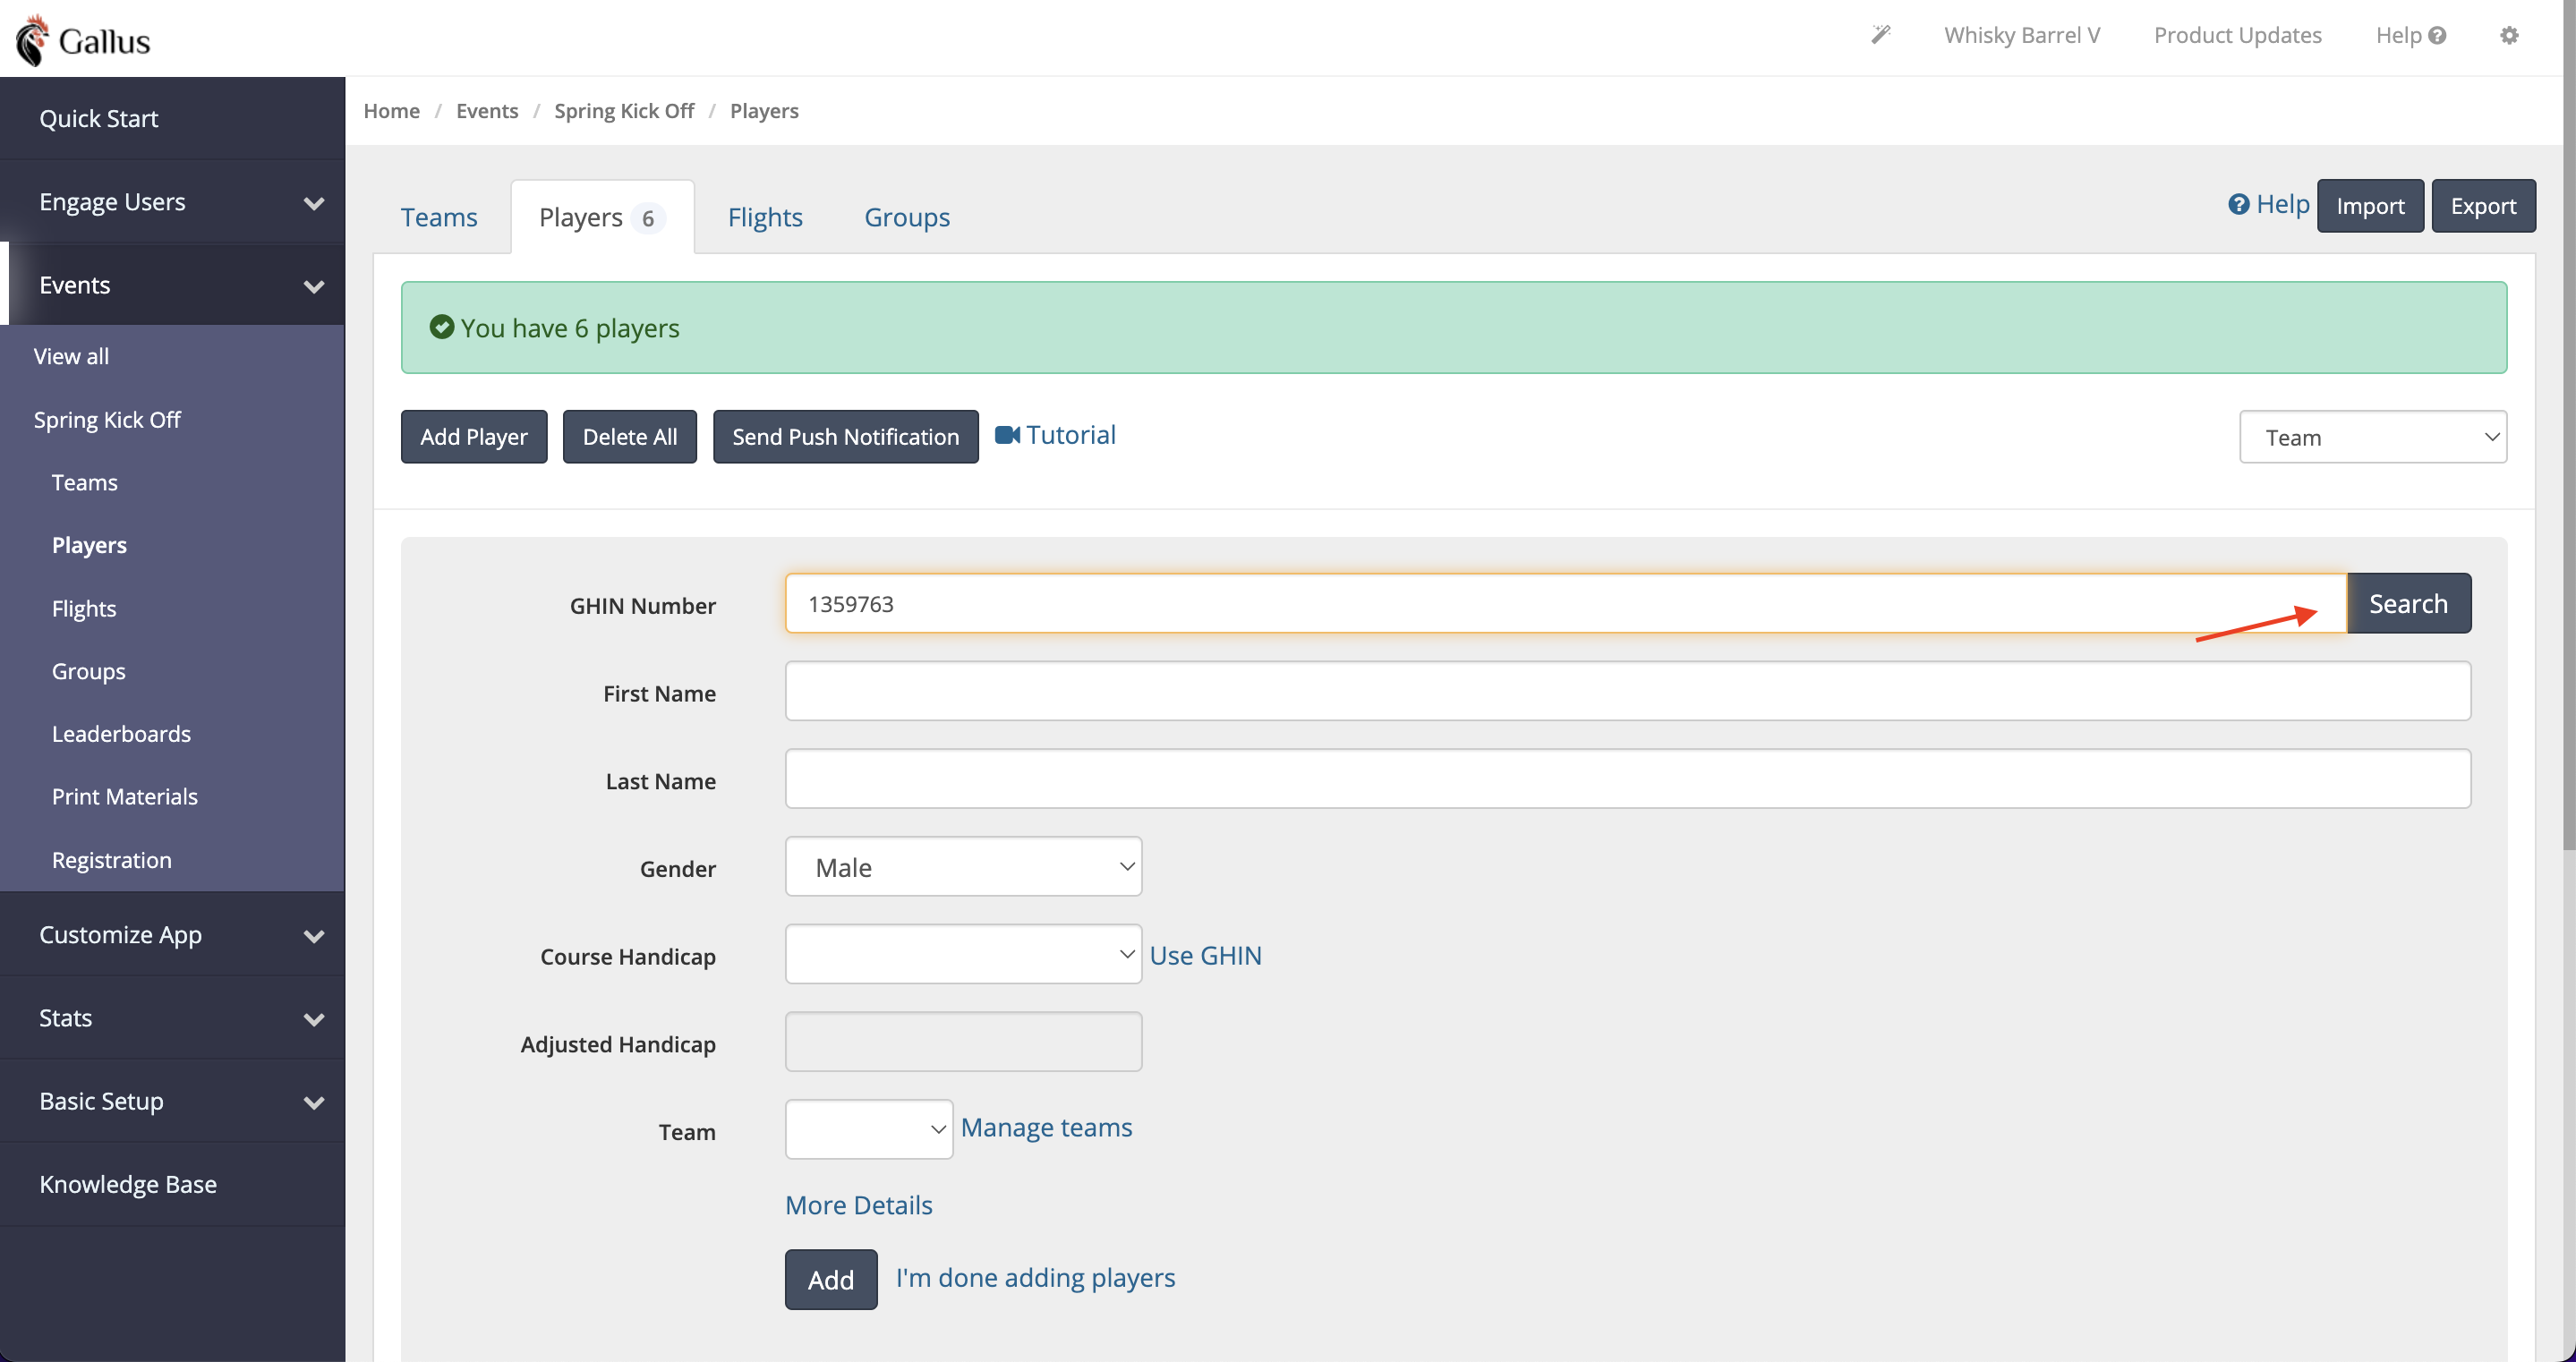Click the Search button for GHIN
Viewport: 2576px width, 1362px height.
pos(2409,603)
